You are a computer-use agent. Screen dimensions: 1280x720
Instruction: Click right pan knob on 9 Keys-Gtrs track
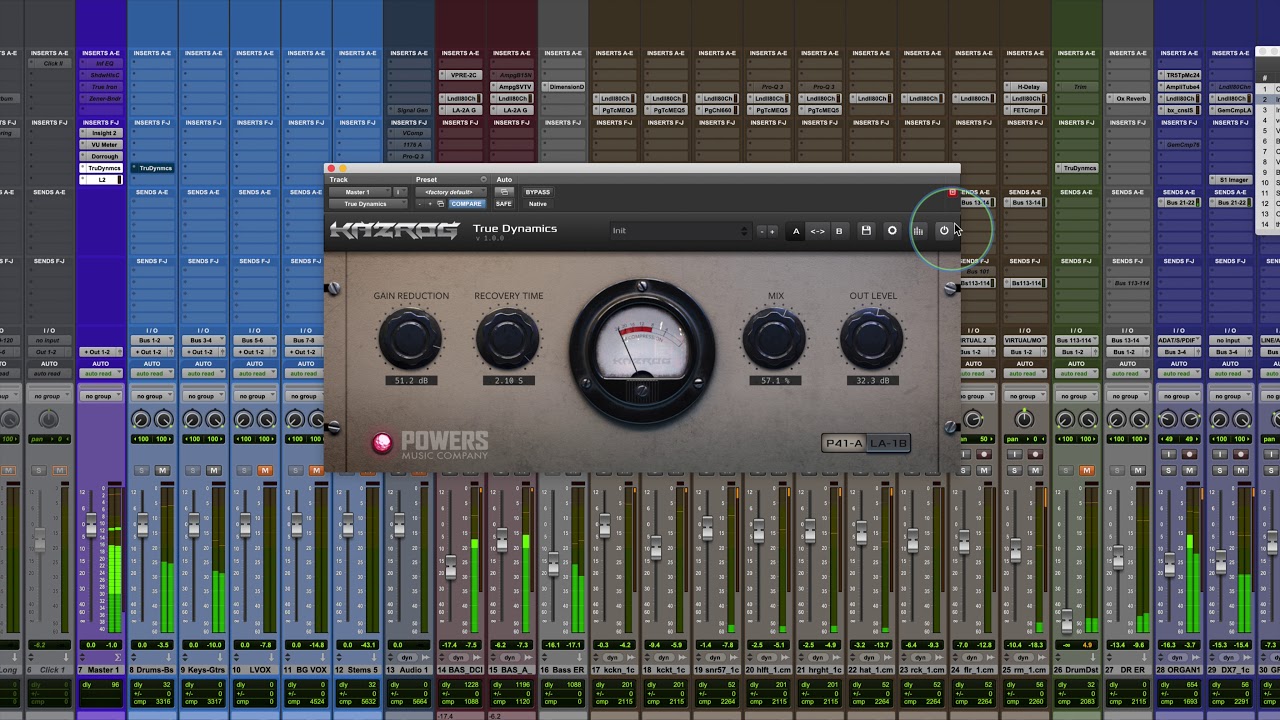(x=214, y=420)
